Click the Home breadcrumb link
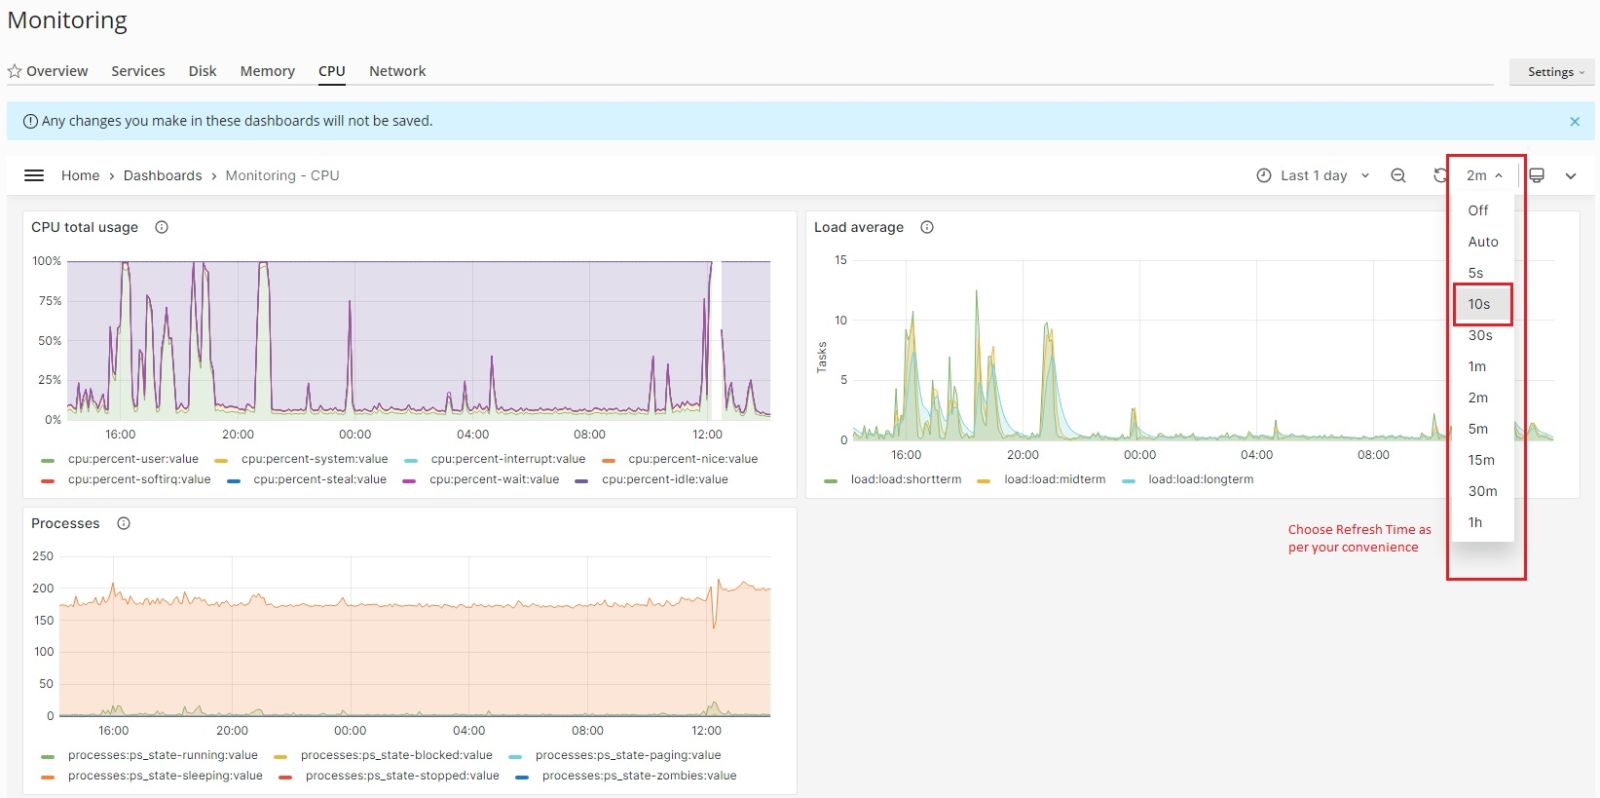1600x798 pixels. coord(80,176)
